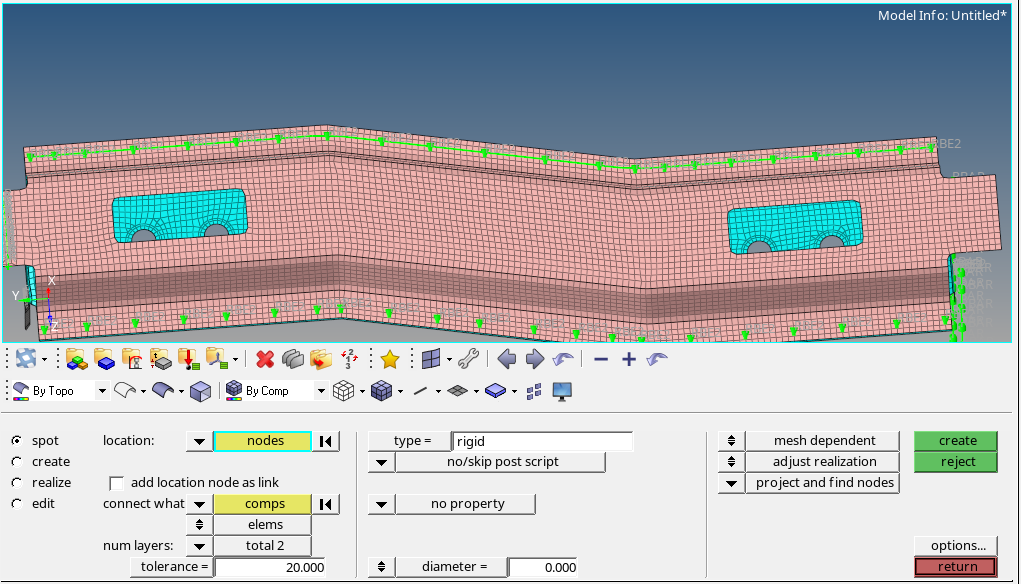Click the create button
The height and width of the screenshot is (584, 1021).
point(955,440)
